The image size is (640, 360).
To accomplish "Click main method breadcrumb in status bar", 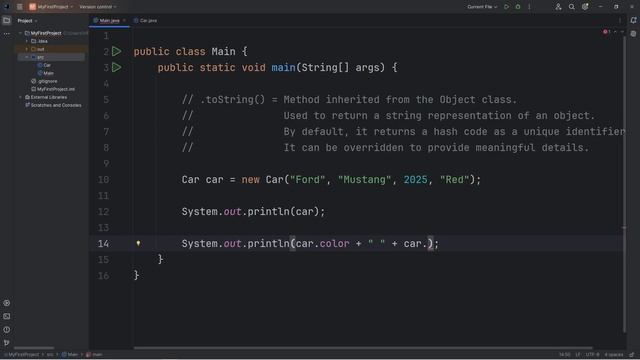I will coord(94,355).
